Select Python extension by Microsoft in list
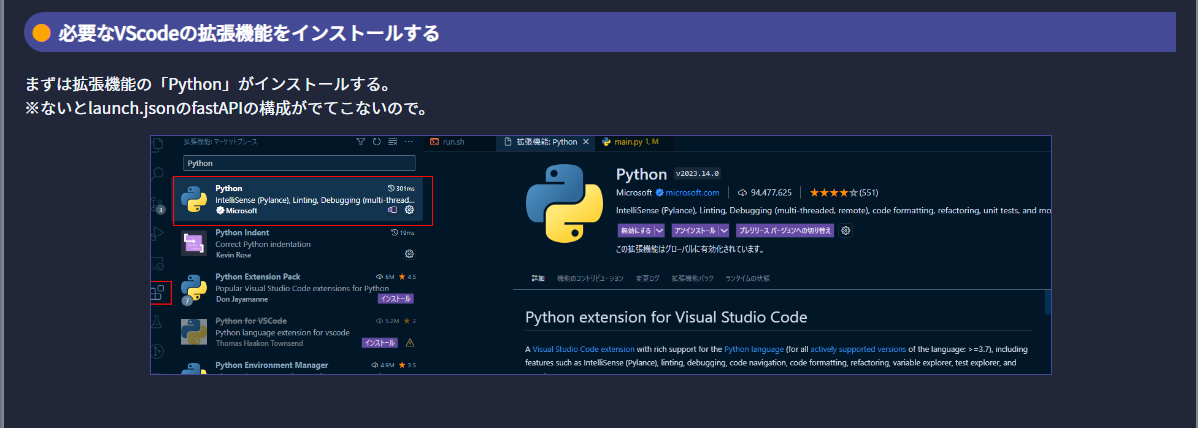1198x428 pixels. pos(297,199)
